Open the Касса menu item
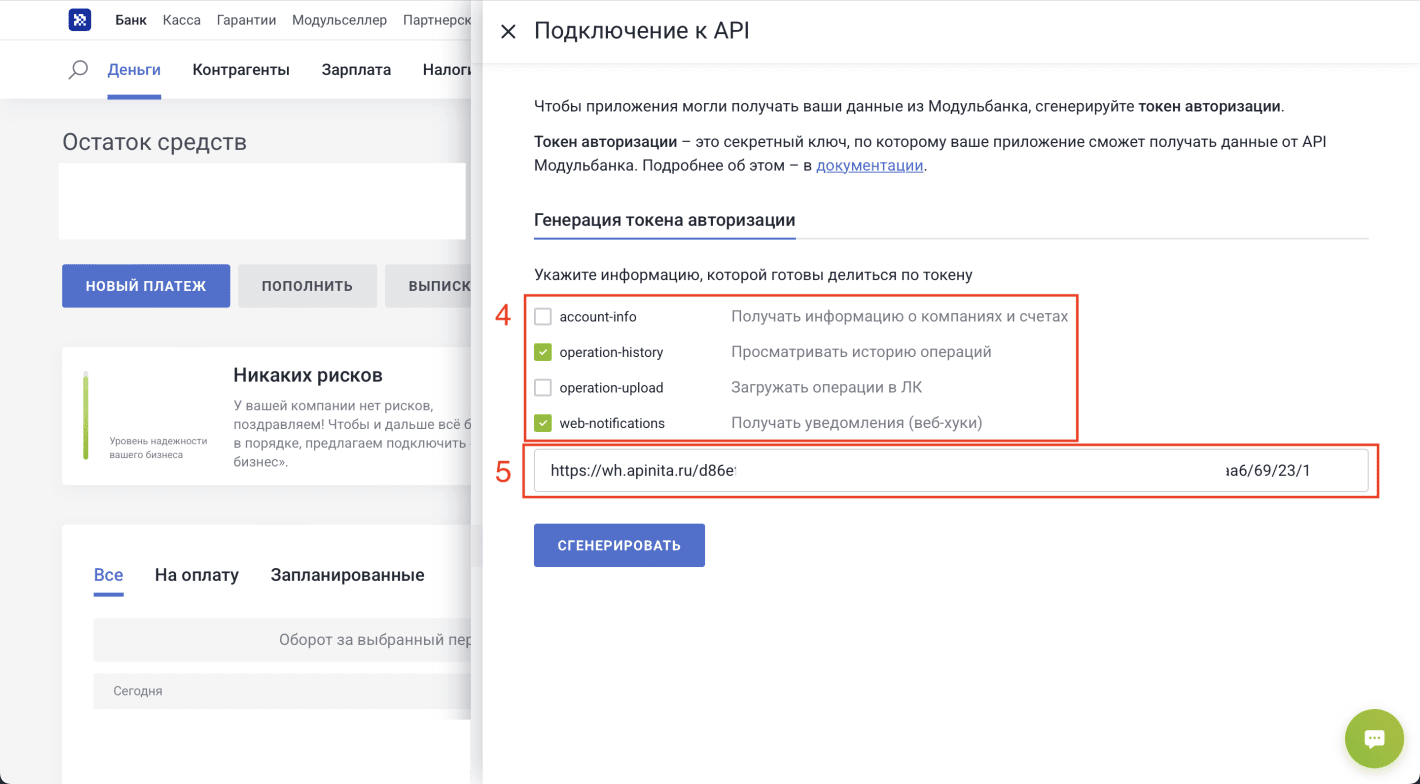The width and height of the screenshot is (1420, 784). tap(181, 19)
